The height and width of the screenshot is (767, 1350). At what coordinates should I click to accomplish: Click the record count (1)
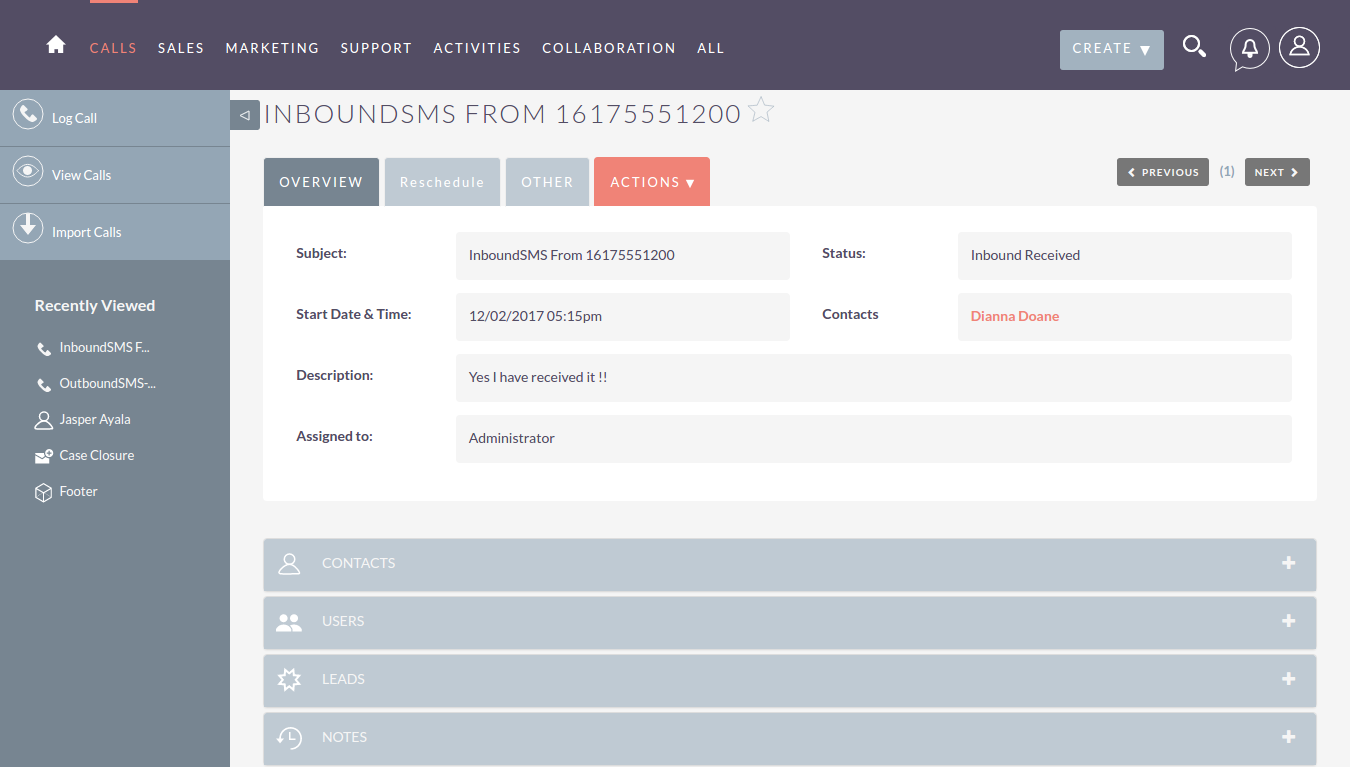(x=1227, y=172)
